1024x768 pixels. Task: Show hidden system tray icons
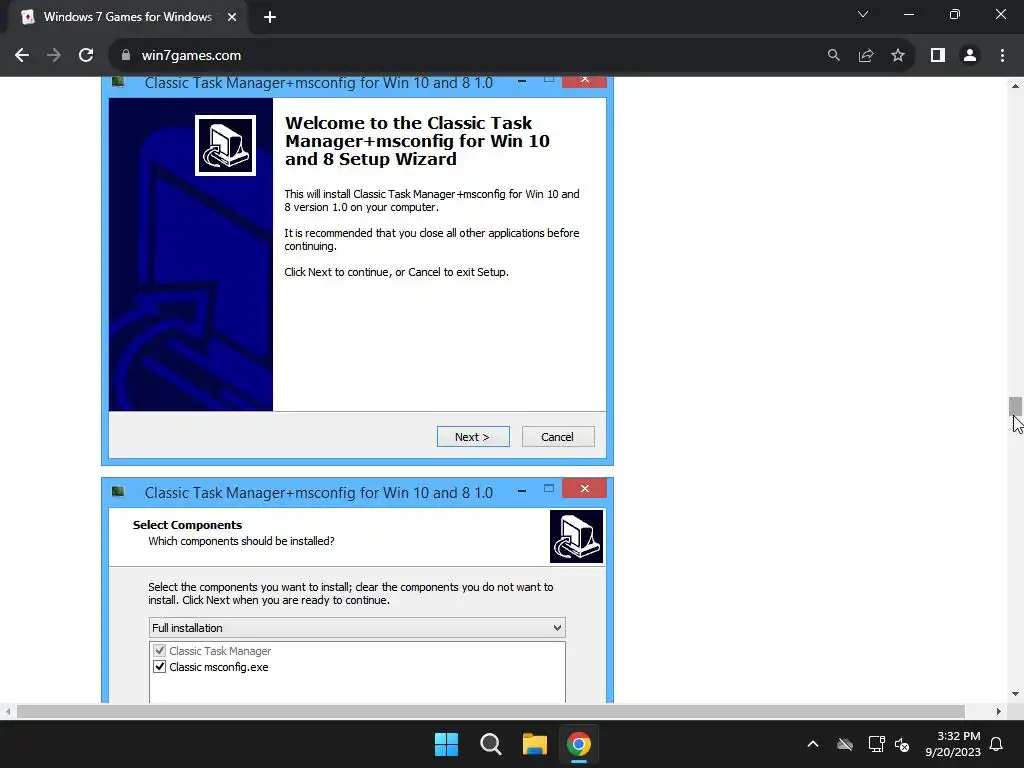click(813, 744)
